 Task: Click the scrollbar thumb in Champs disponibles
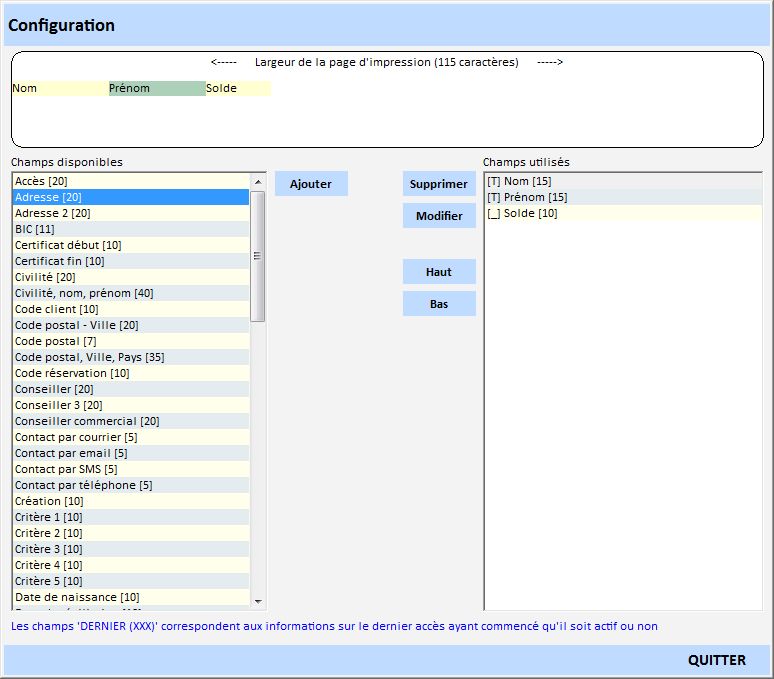point(257,256)
